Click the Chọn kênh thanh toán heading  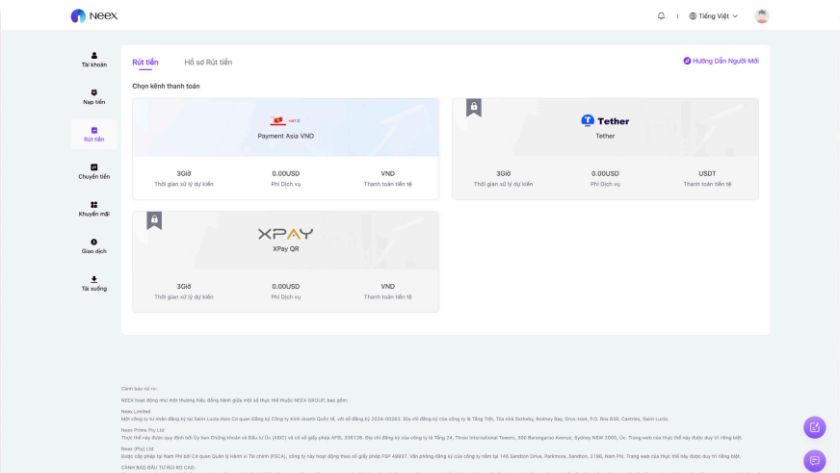pyautogui.click(x=166, y=86)
